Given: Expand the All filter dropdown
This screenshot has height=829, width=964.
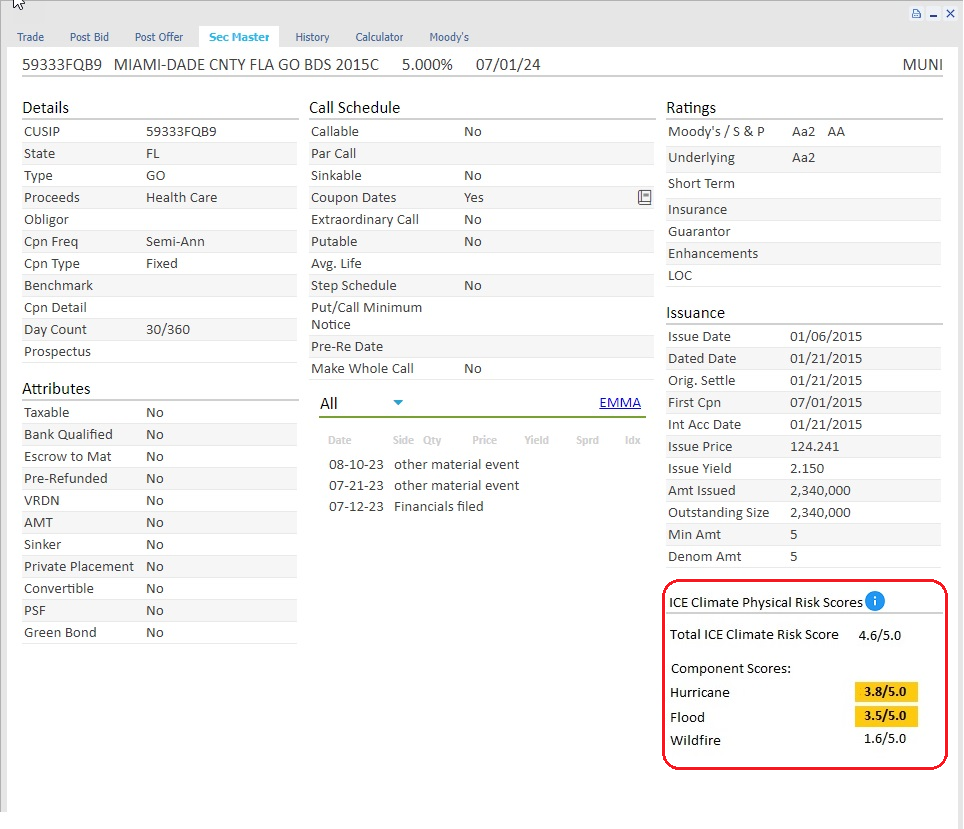Looking at the screenshot, I should [398, 403].
